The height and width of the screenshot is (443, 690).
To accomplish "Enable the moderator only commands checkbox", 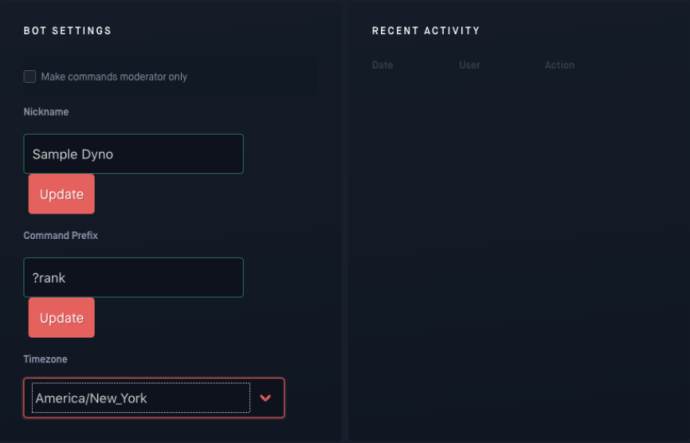I will click(29, 77).
